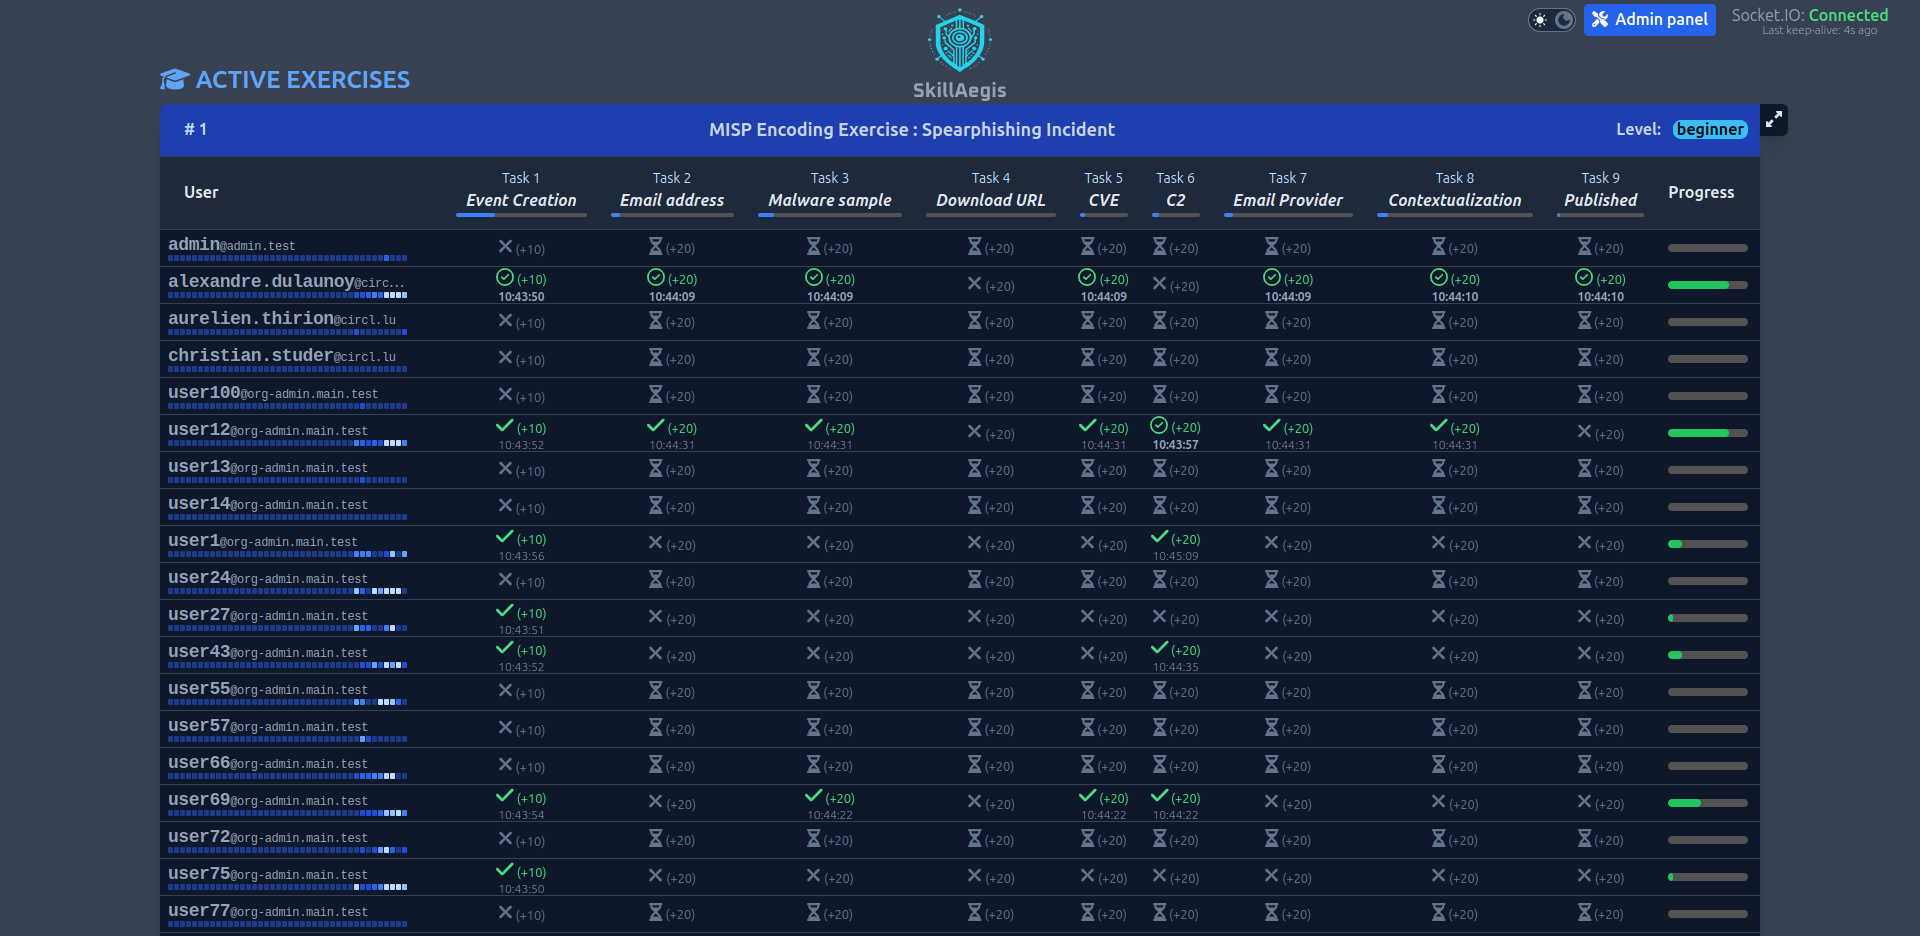Click 10:45:09 timestamp in user1 row
Image resolution: width=1920 pixels, height=936 pixels.
[1176, 556]
